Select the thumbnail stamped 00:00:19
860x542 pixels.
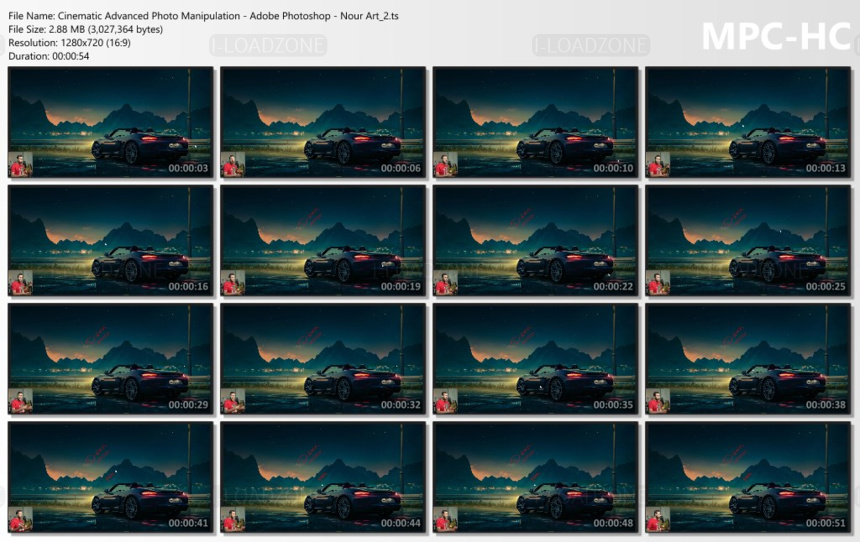(x=323, y=241)
